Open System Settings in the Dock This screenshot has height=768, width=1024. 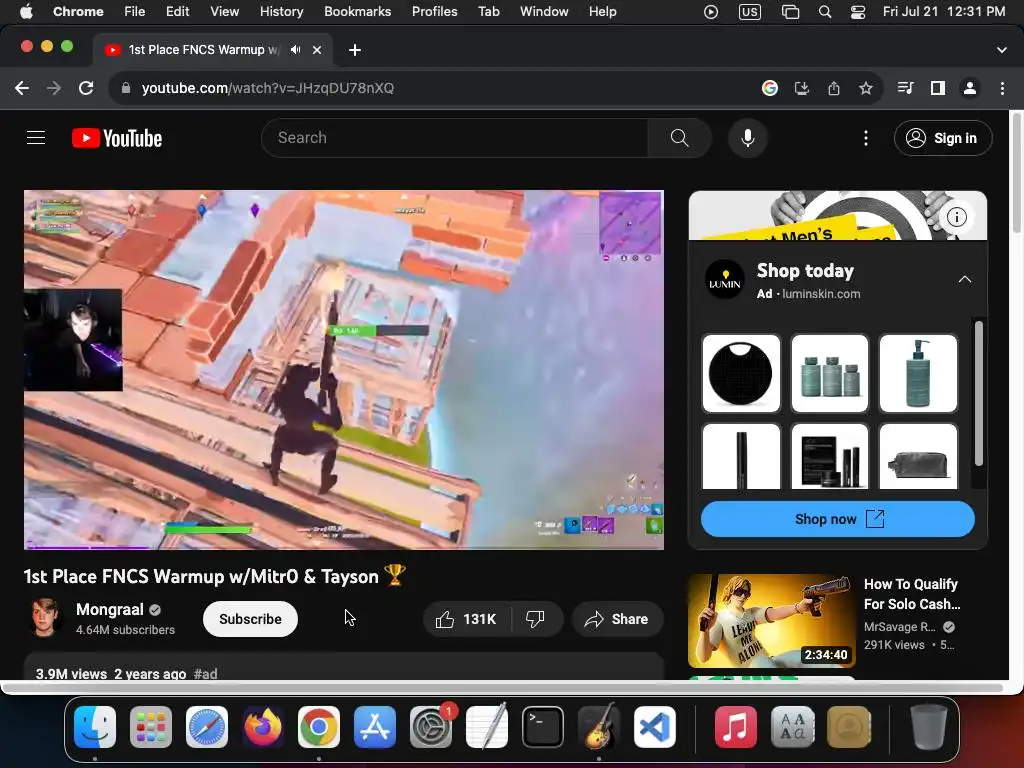click(431, 727)
